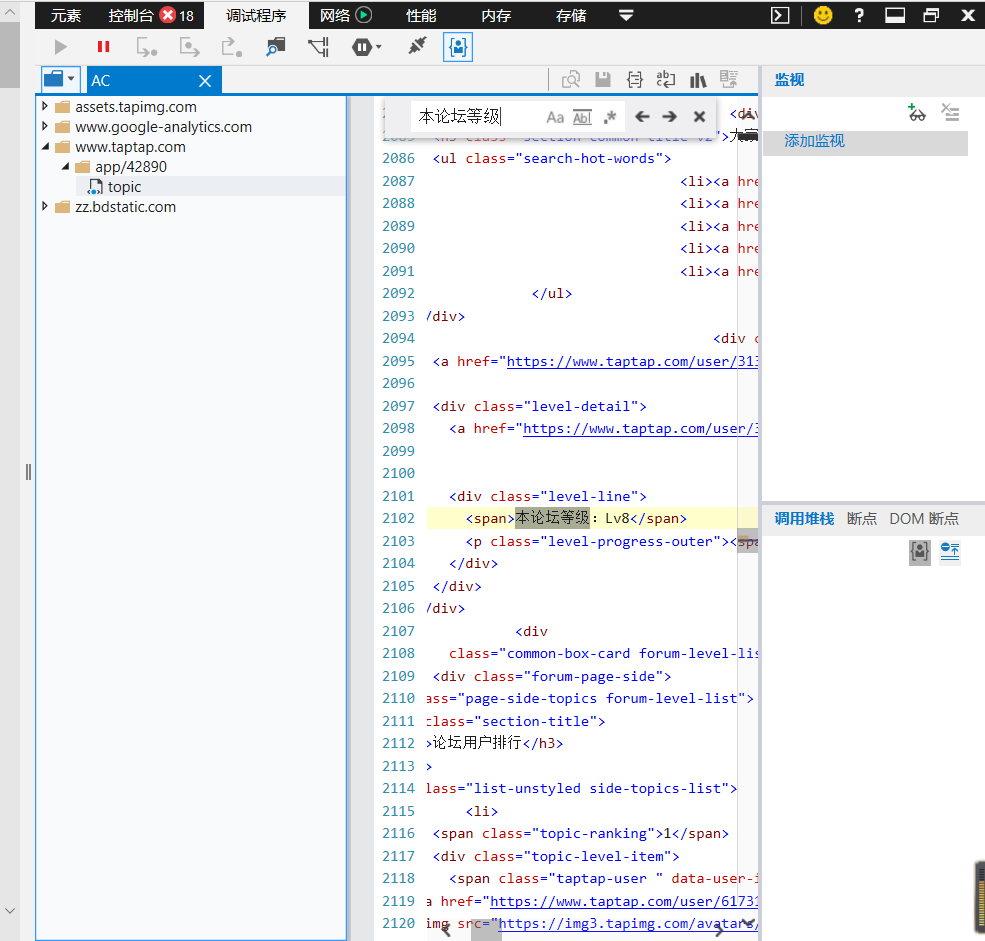Click the Step Out toolbar icon

pyautogui.click(x=231, y=47)
